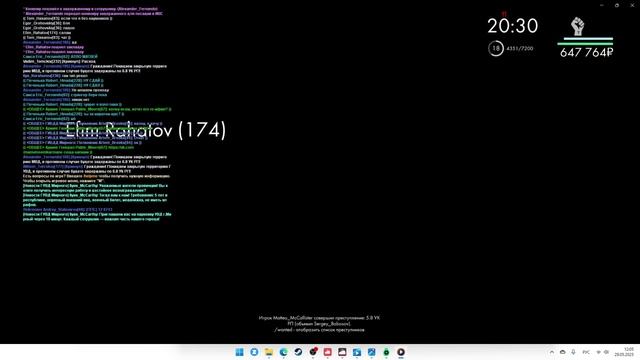Launch Microsoft Edge from the taskbar
The height and width of the screenshot is (360, 640).
coord(284,352)
